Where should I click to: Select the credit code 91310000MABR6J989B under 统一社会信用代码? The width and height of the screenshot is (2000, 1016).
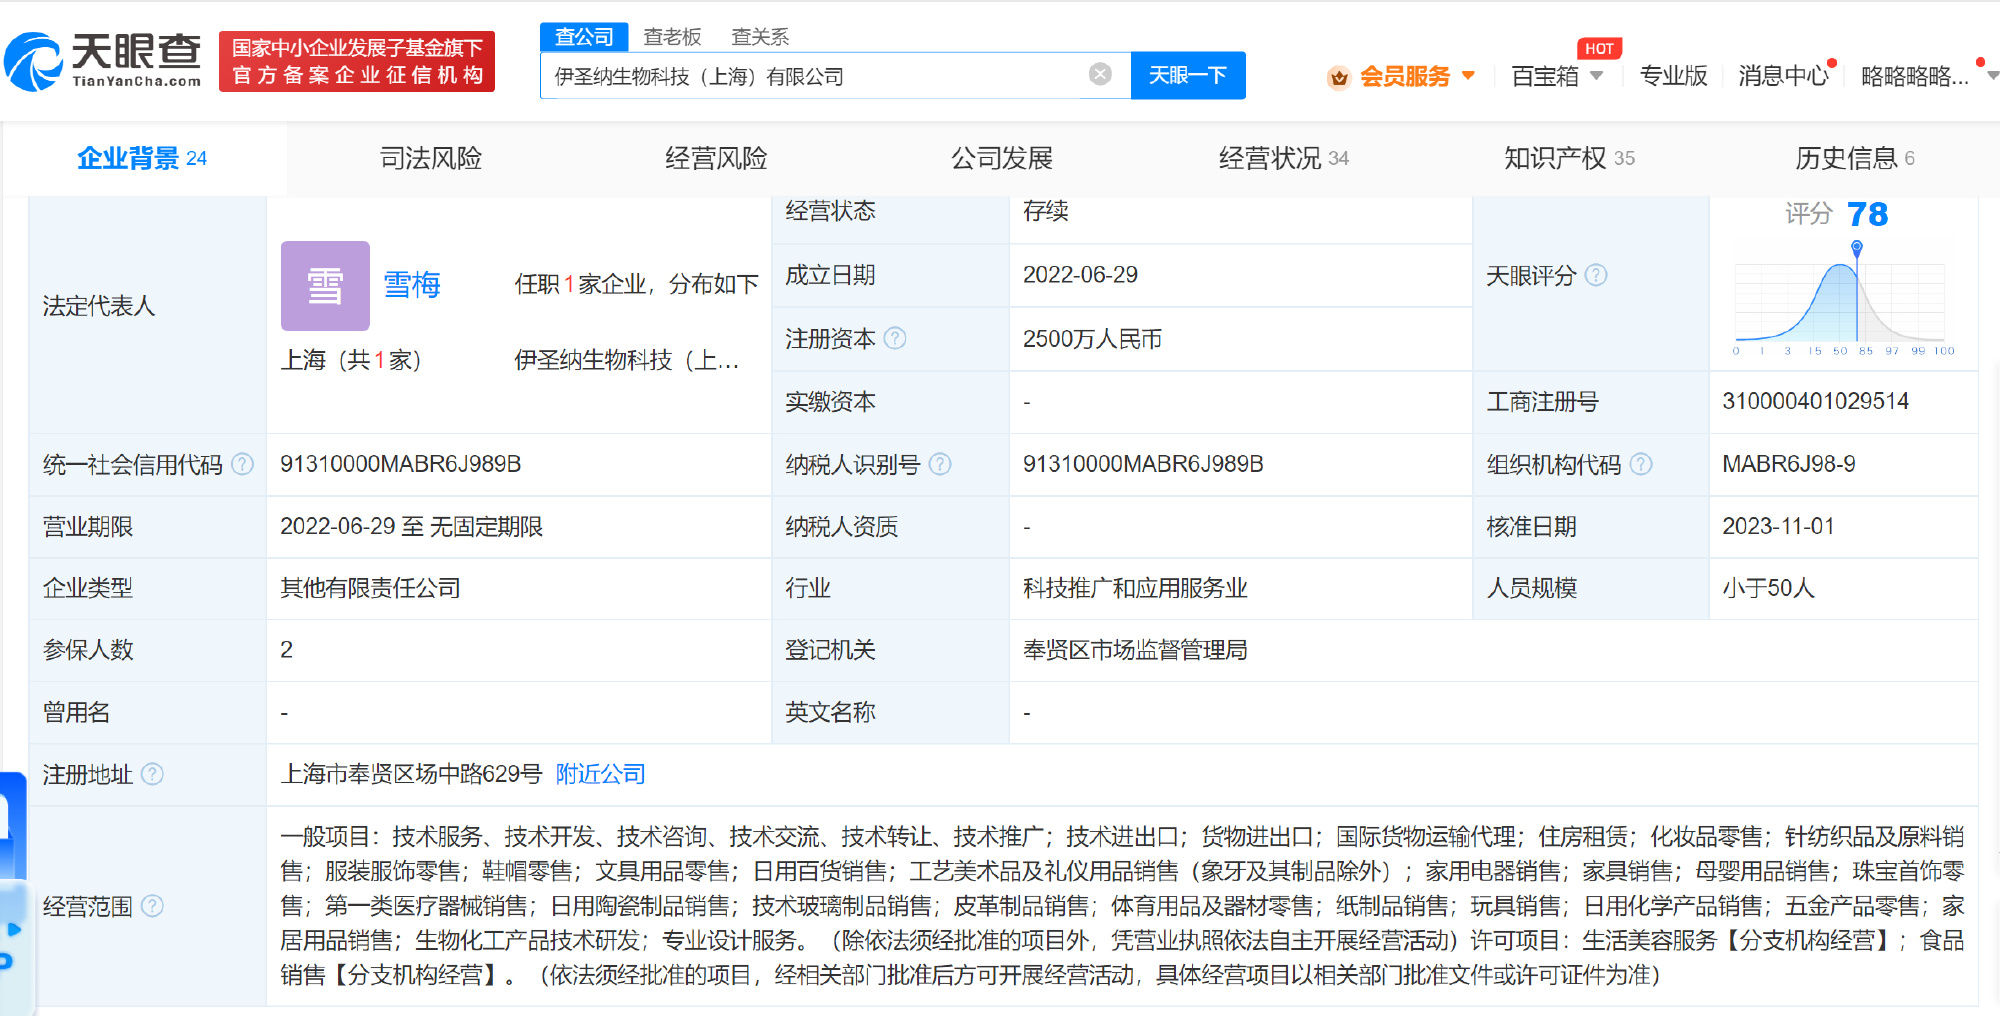point(400,464)
